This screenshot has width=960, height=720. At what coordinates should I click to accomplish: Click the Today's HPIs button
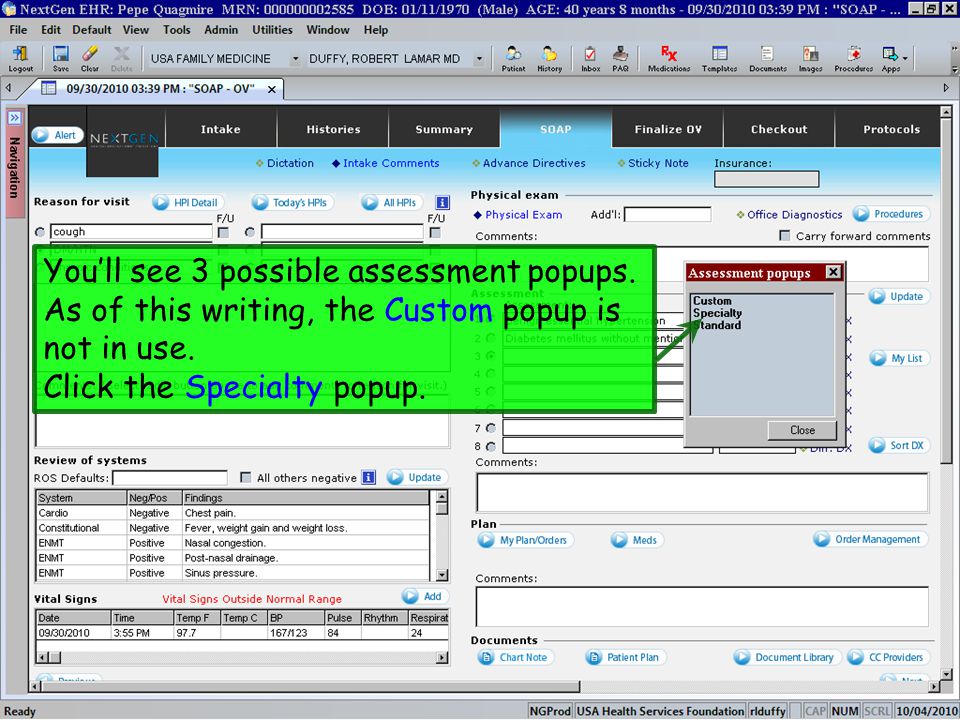(291, 203)
